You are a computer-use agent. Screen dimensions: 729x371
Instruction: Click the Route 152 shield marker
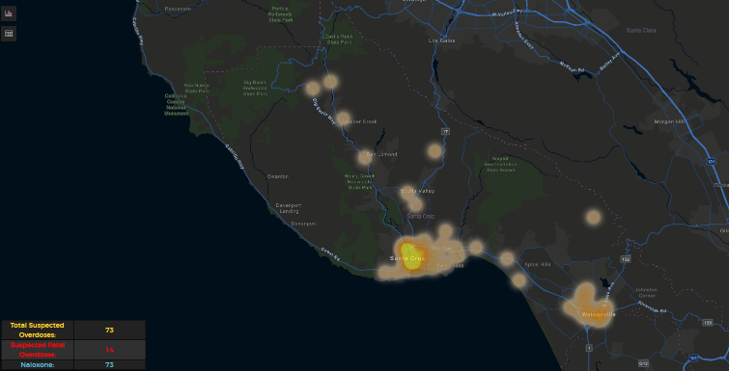tap(625, 259)
